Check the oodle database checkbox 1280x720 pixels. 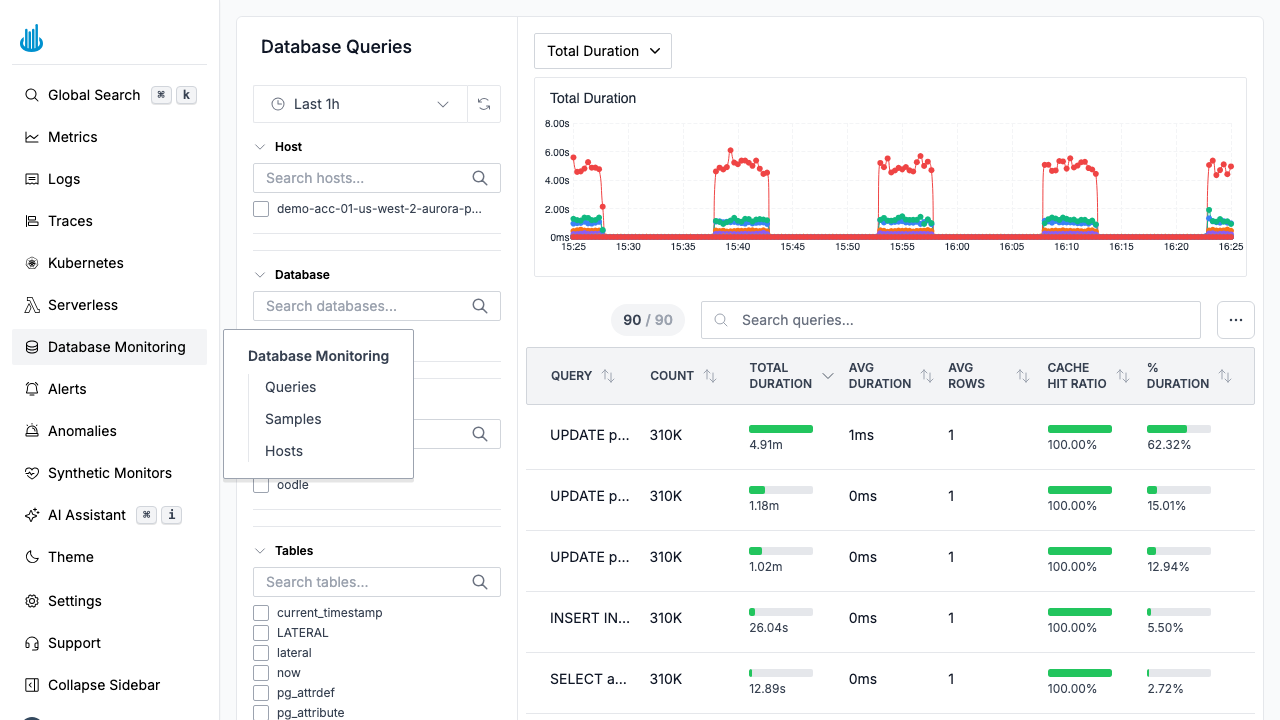[261, 485]
